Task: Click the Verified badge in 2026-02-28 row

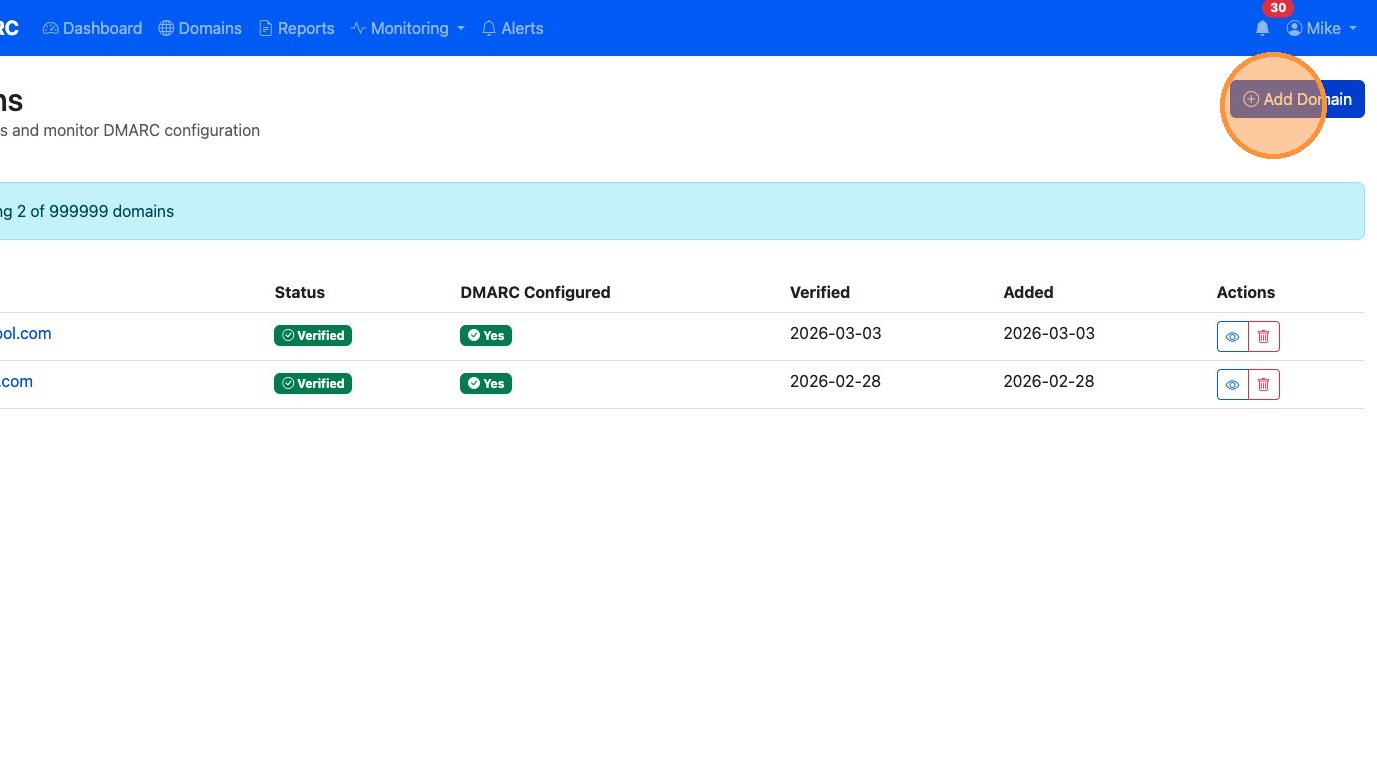Action: [313, 383]
